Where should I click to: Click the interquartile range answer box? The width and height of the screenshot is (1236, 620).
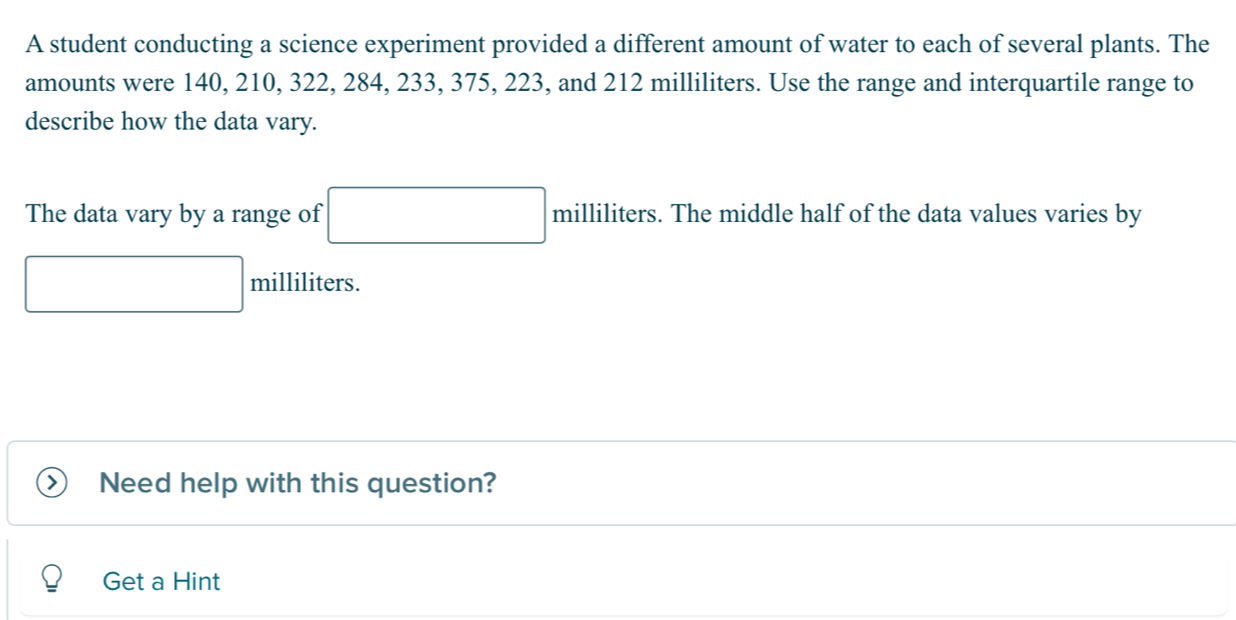pyautogui.click(x=134, y=284)
